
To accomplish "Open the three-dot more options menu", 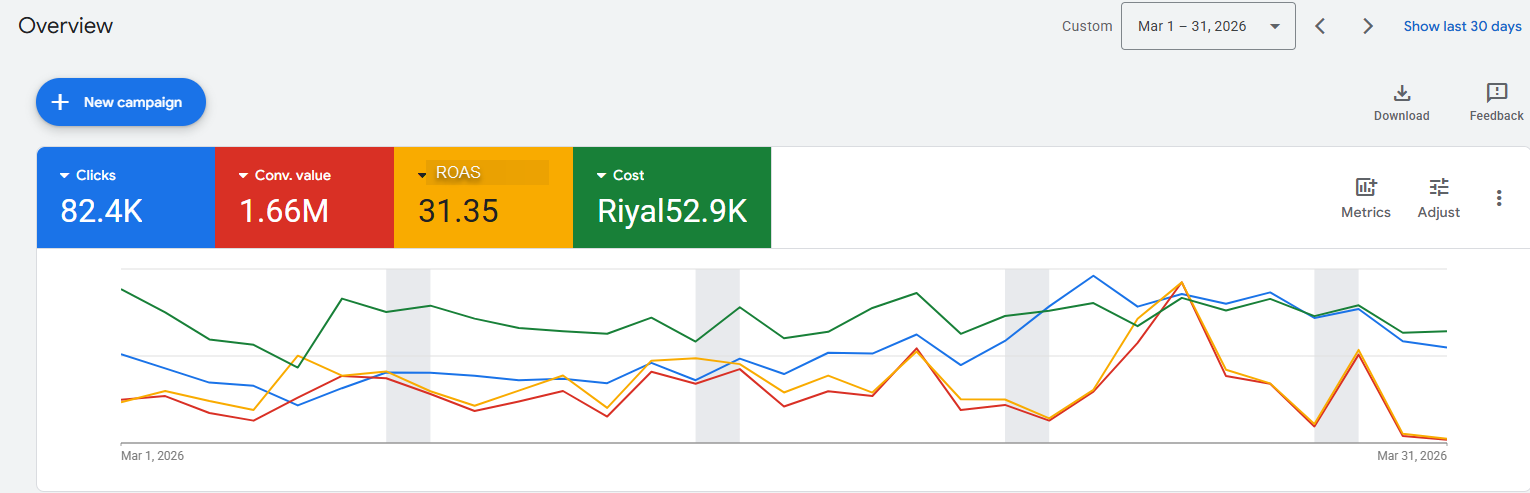I will coord(1499,198).
